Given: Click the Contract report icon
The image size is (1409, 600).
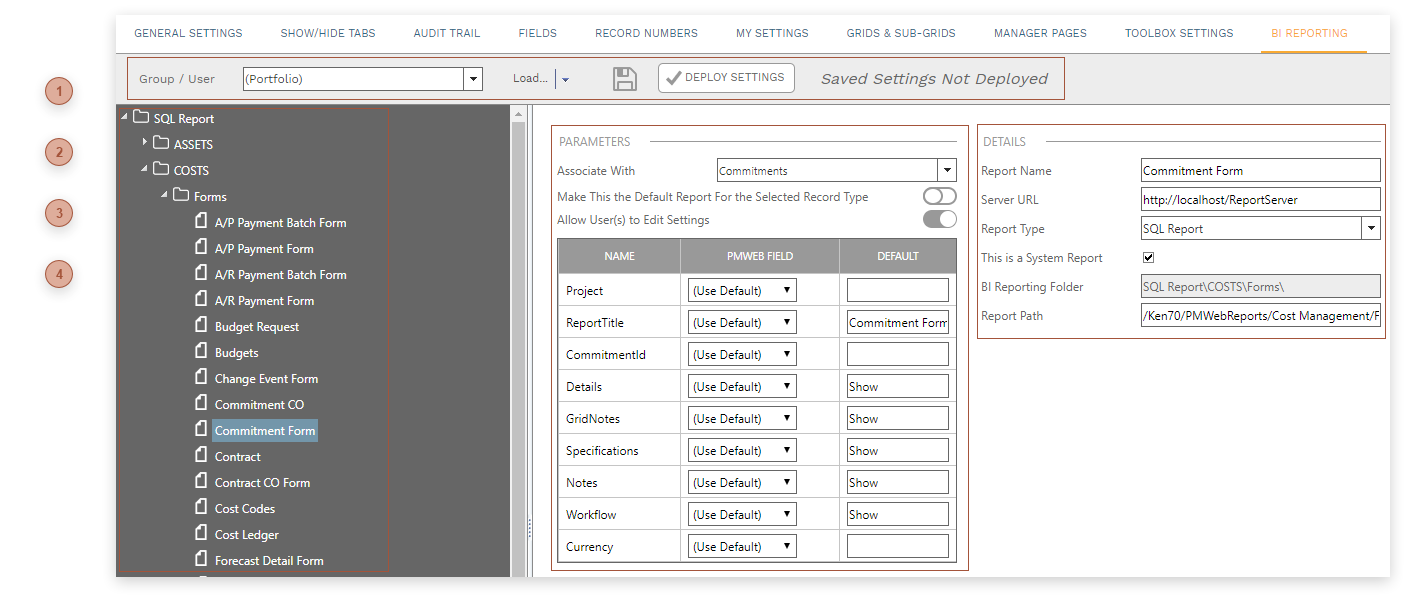Looking at the screenshot, I should pos(199,455).
